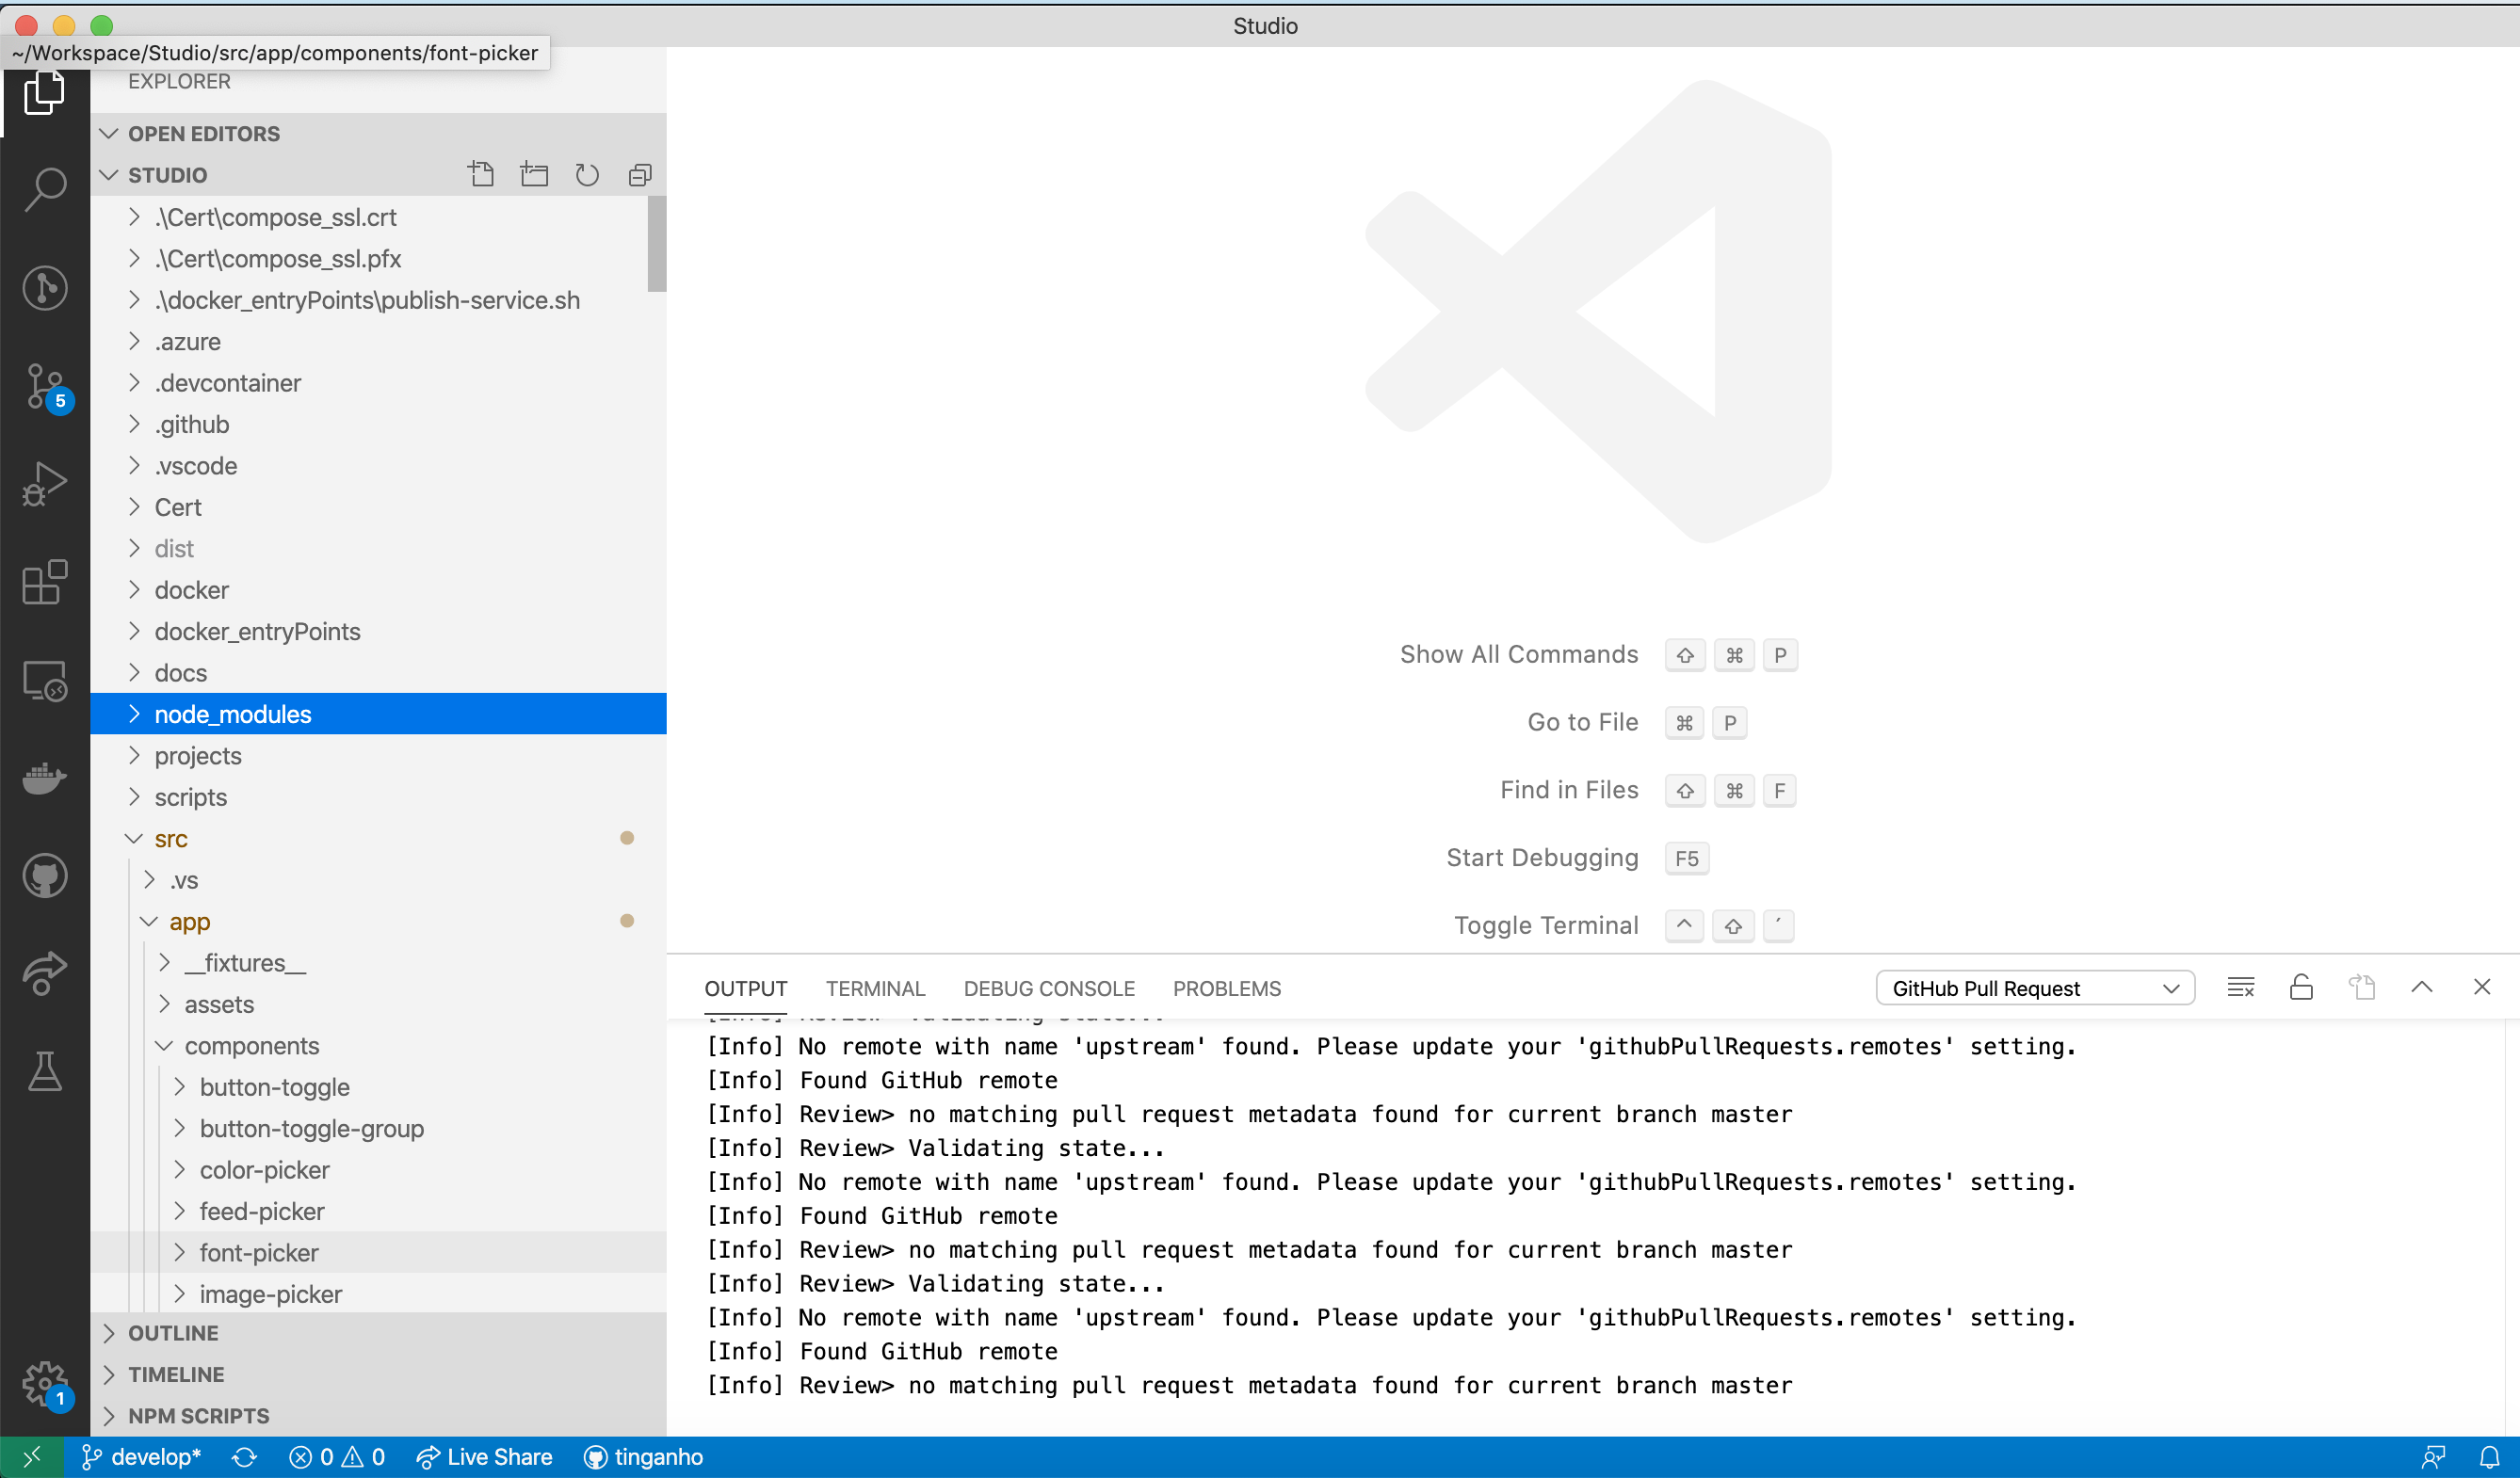Start a Live Share session from status bar
Screen dimensions: 2520x1478
(x=486, y=1457)
